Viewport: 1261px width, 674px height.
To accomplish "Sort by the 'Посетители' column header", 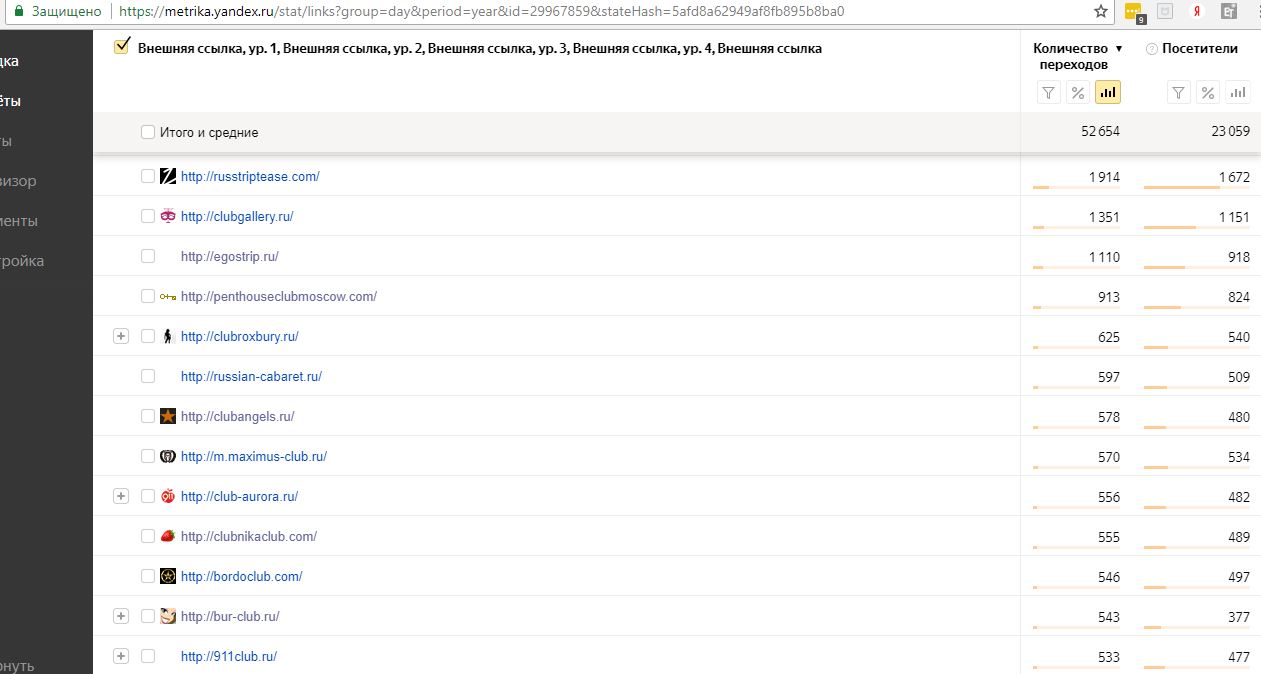I will [1199, 49].
